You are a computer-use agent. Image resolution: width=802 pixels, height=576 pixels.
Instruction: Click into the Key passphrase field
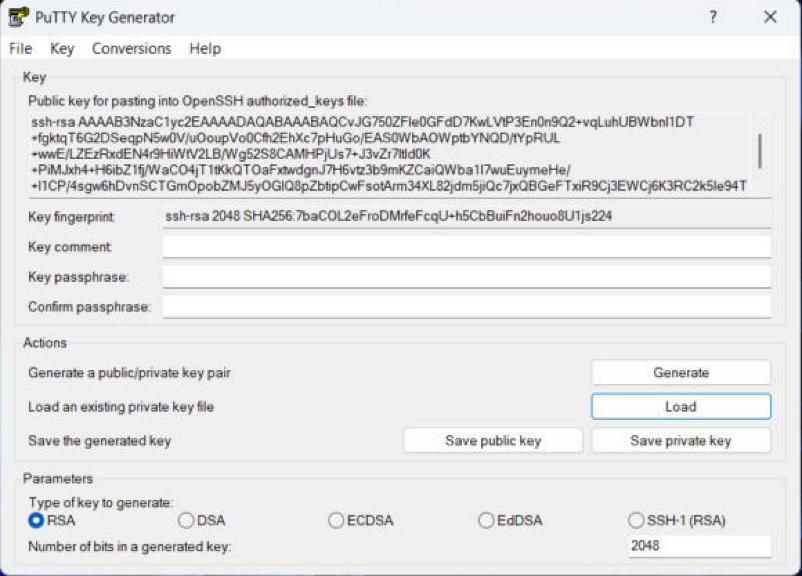[x=467, y=277]
